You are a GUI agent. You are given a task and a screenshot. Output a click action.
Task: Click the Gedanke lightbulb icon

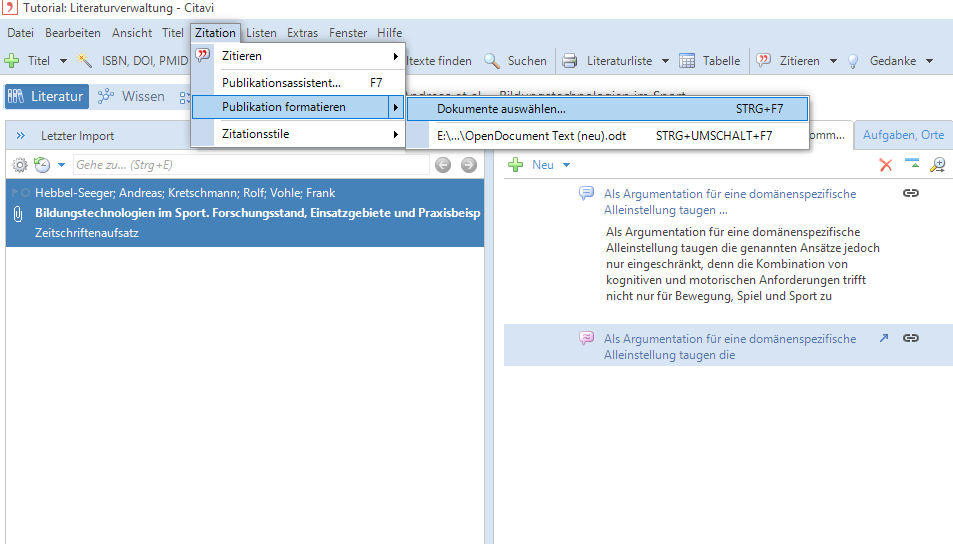point(853,61)
